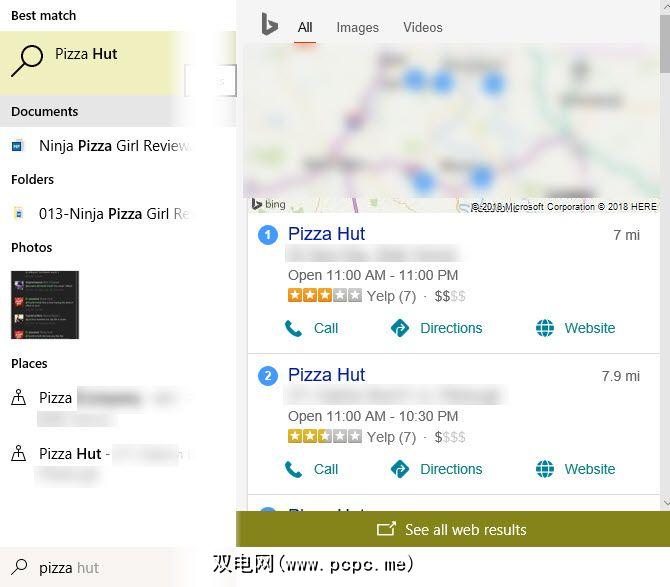Click the document icon for Ninja Pizza Girl Review

coord(18,146)
